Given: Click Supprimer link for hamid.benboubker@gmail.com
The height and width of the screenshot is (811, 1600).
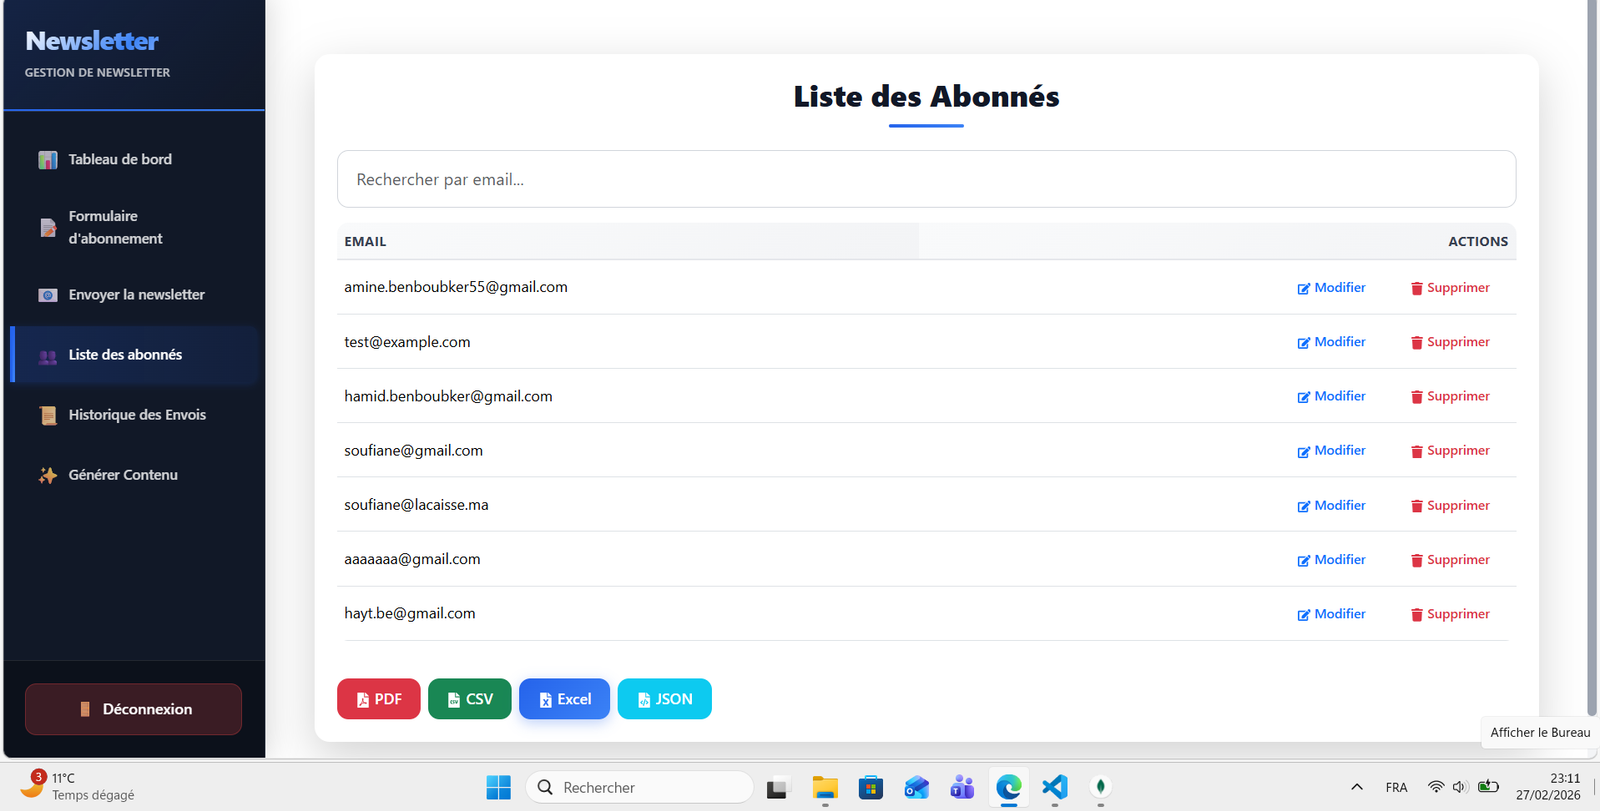Looking at the screenshot, I should 1450,396.
